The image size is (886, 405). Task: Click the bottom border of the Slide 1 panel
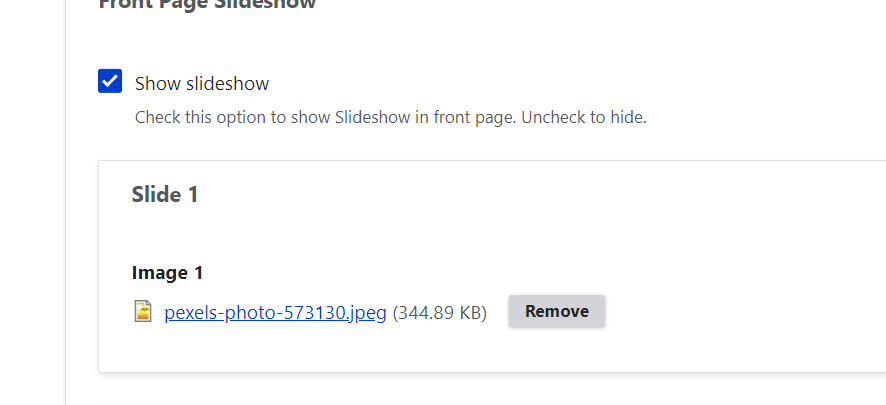tap(480, 372)
